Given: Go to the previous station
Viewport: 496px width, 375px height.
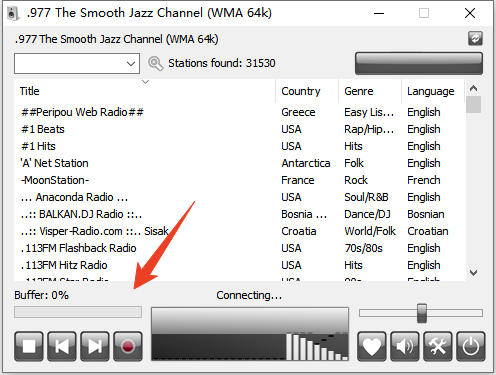Looking at the screenshot, I should tap(62, 346).
